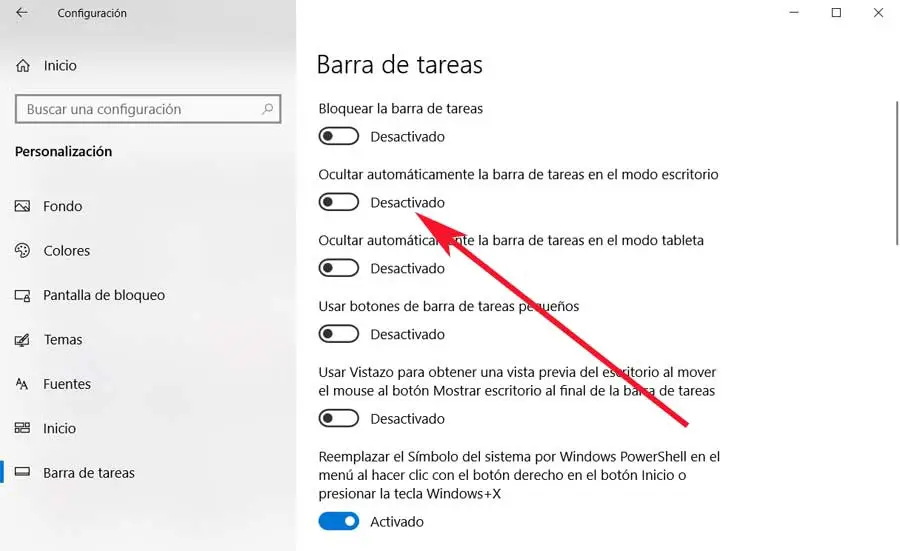The height and width of the screenshot is (551, 900).
Task: Enable the Vistazo desktop preview switch
Action: [339, 418]
